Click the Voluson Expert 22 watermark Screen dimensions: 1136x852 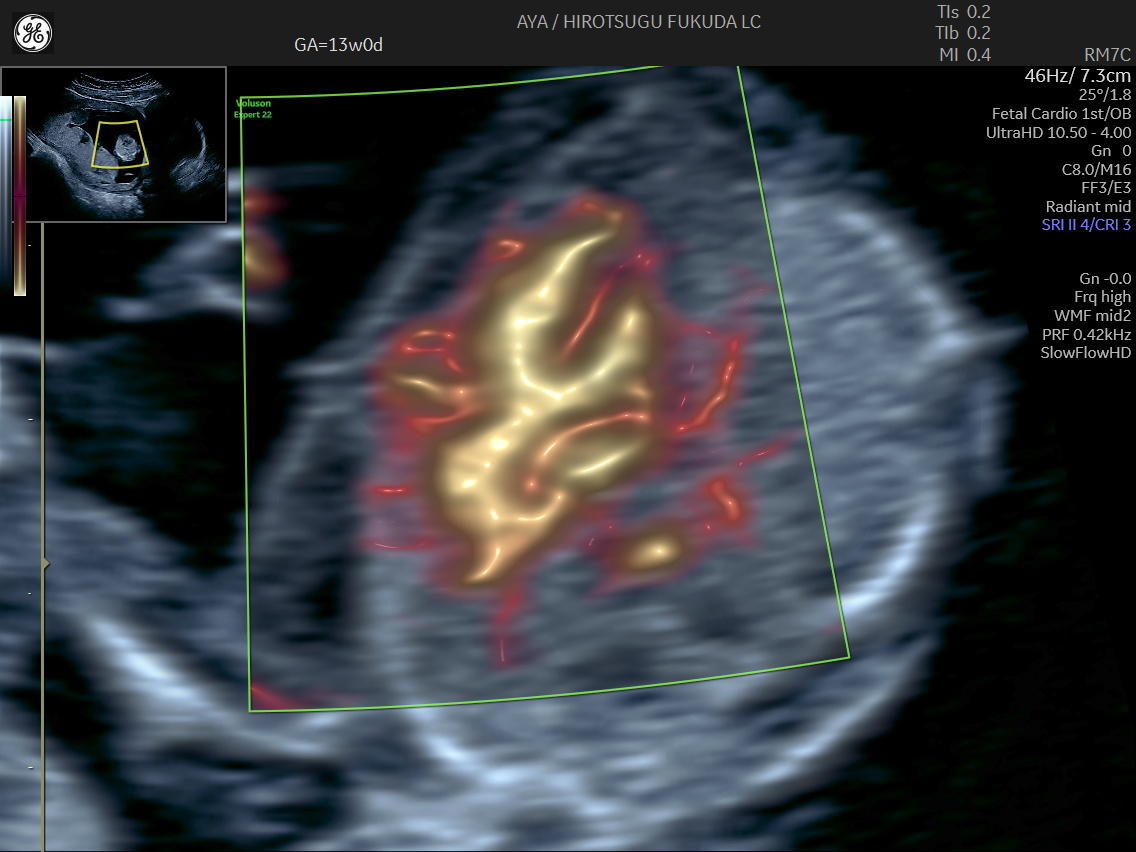tap(253, 109)
